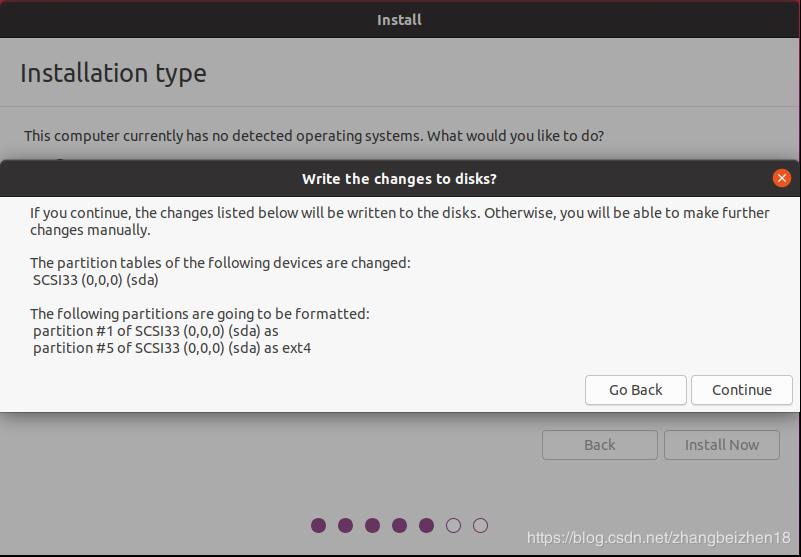Click the Install window title bar
The width and height of the screenshot is (801, 557).
400,20
